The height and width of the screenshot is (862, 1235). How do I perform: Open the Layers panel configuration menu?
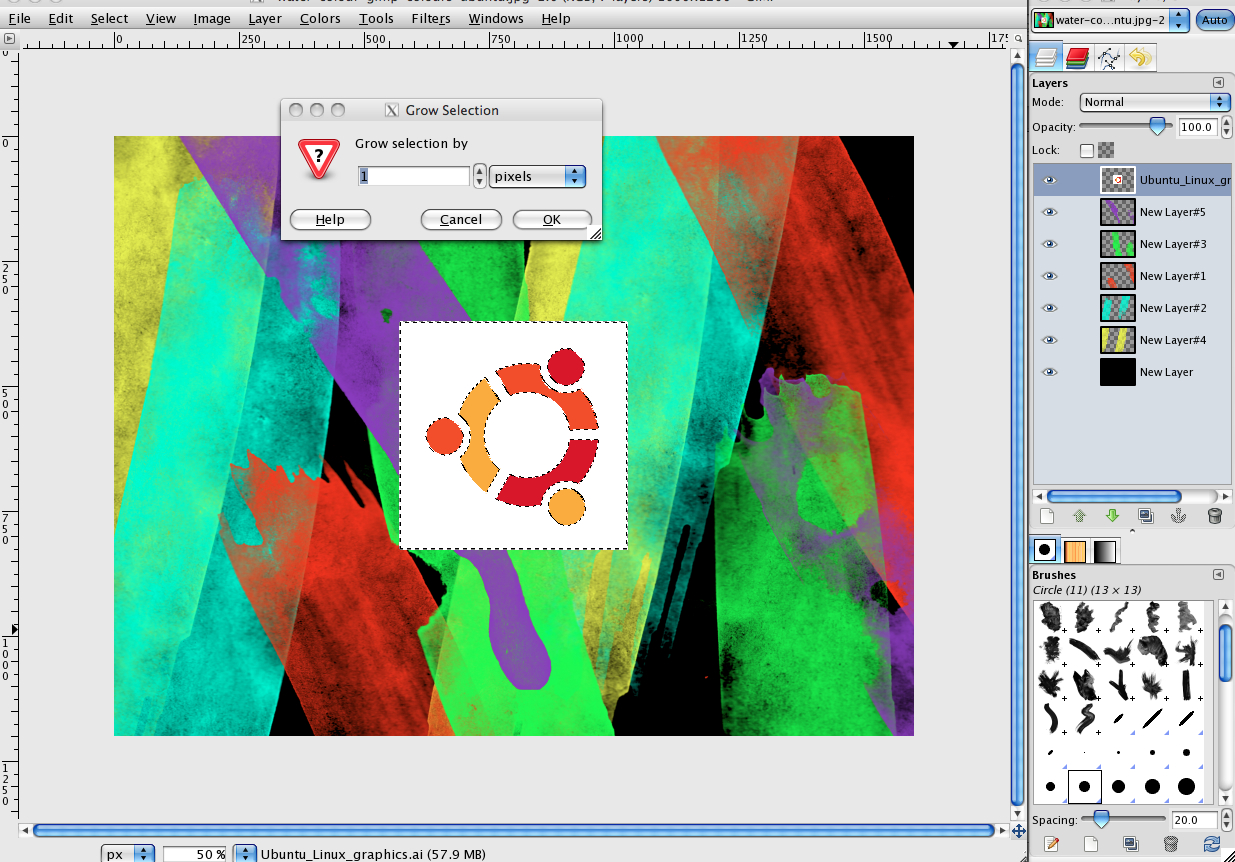pyautogui.click(x=1218, y=83)
